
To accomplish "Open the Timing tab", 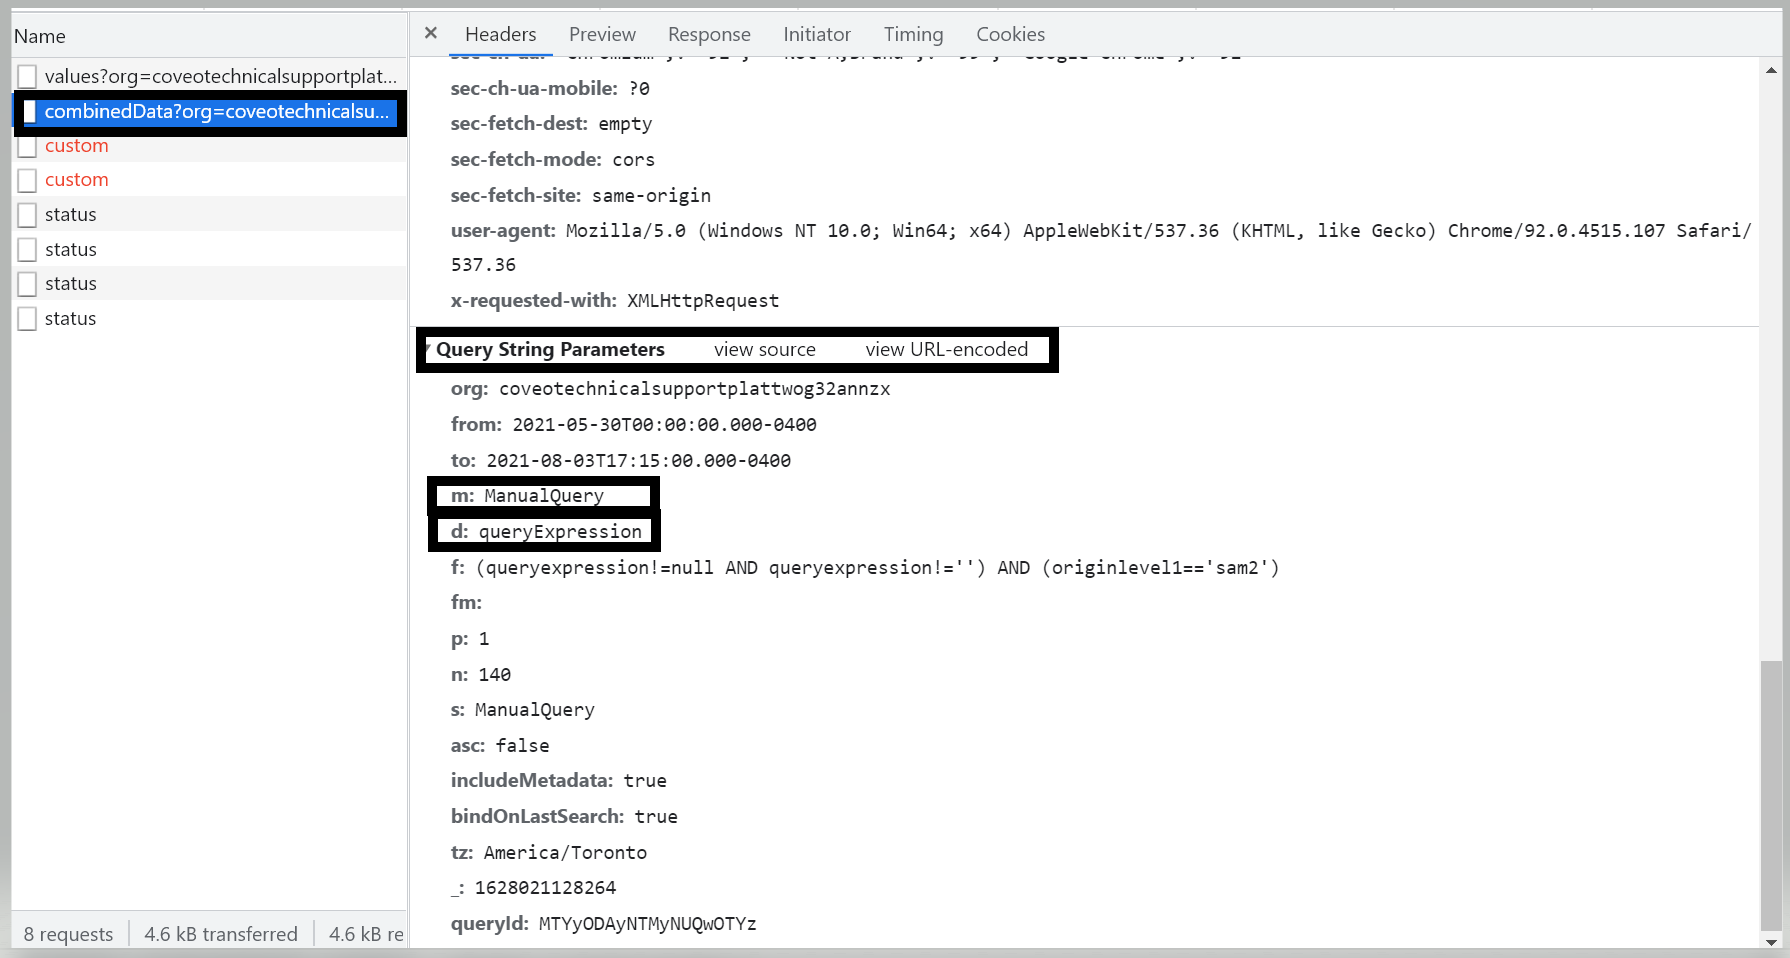I will coord(913,34).
